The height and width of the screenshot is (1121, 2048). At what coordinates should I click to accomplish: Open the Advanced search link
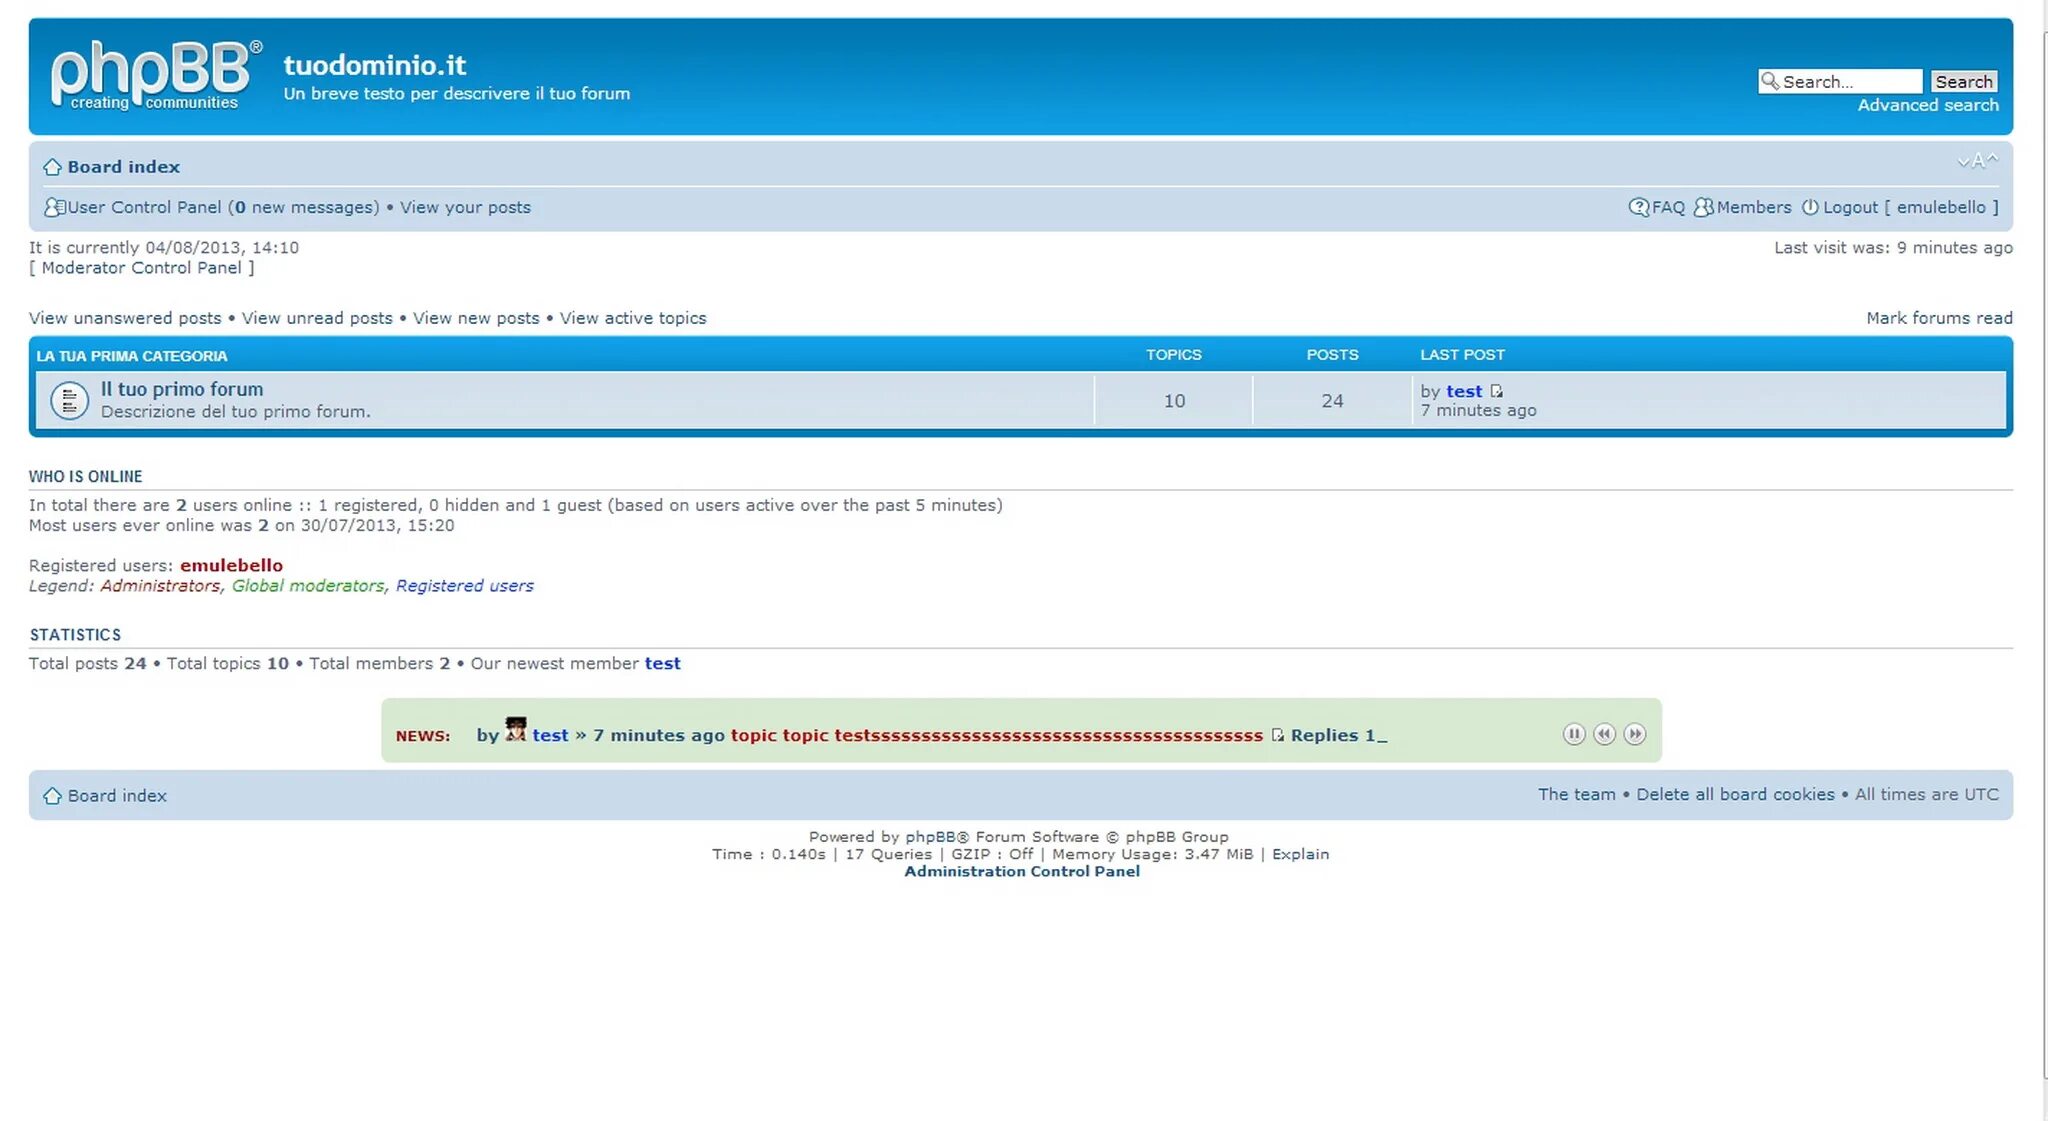tap(1928, 105)
